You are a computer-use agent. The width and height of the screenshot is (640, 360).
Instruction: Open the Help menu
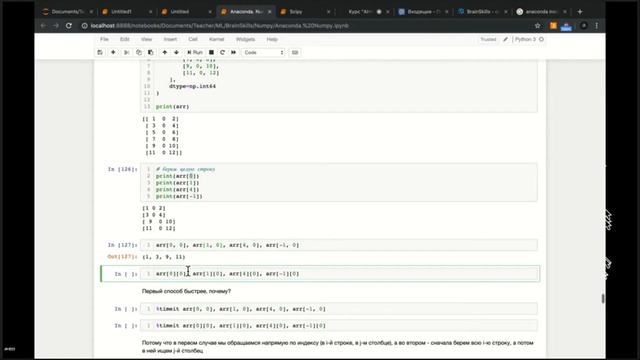(x=272, y=39)
